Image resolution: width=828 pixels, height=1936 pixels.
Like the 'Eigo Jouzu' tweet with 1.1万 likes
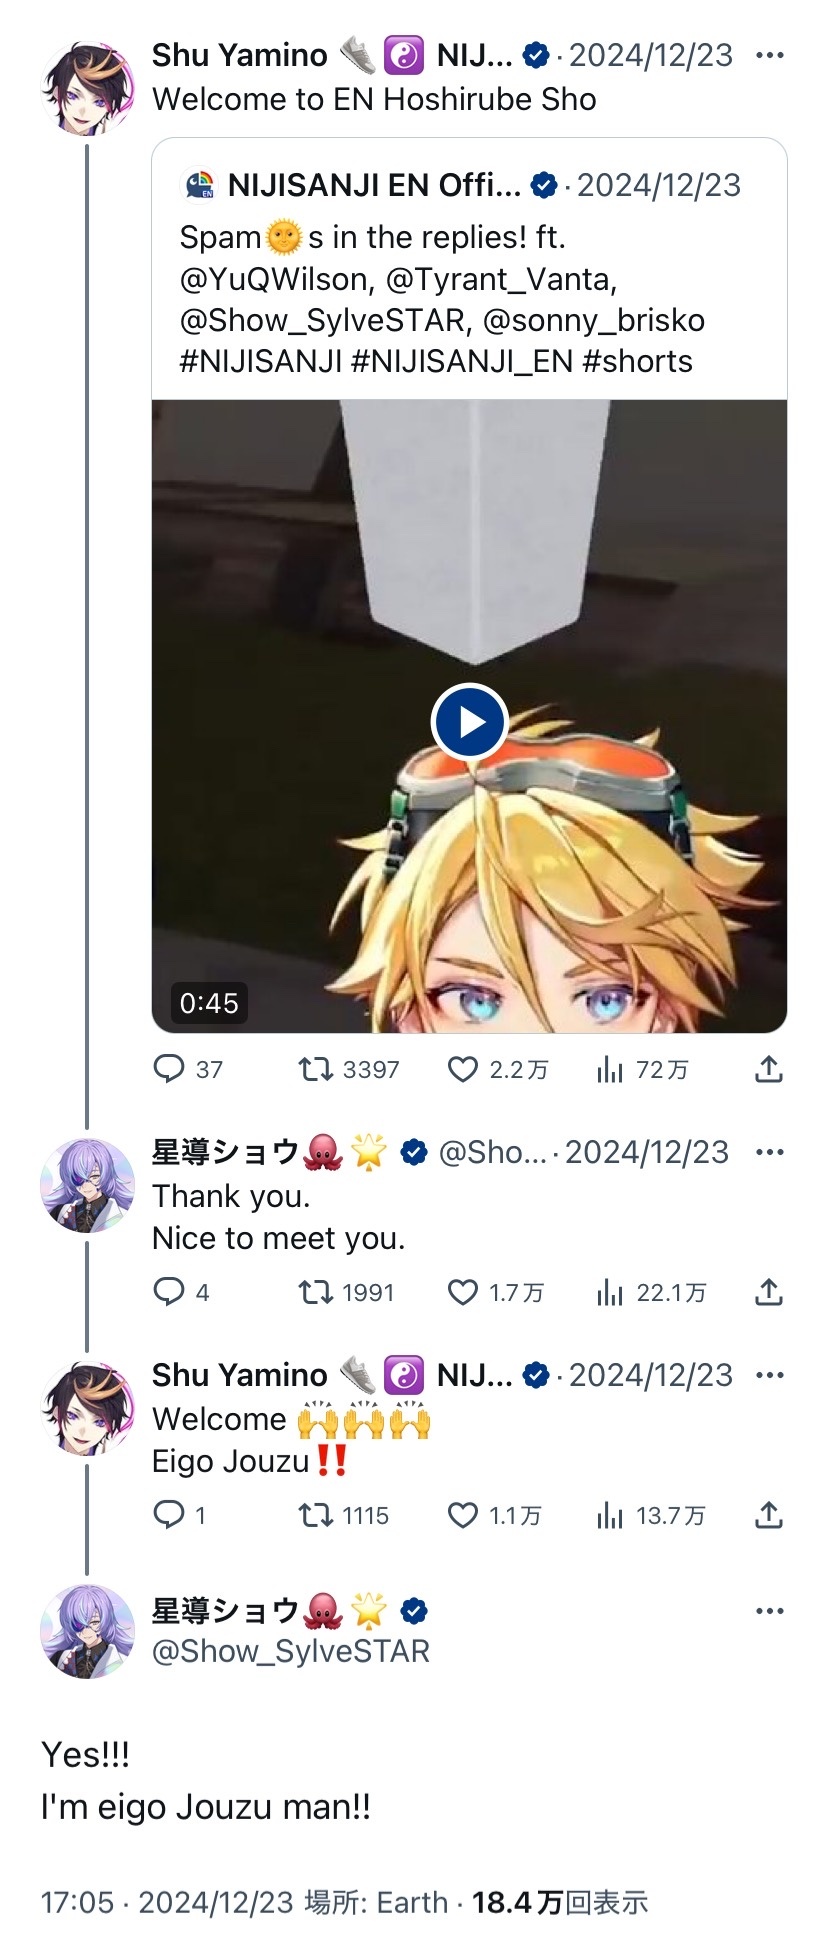[494, 1515]
